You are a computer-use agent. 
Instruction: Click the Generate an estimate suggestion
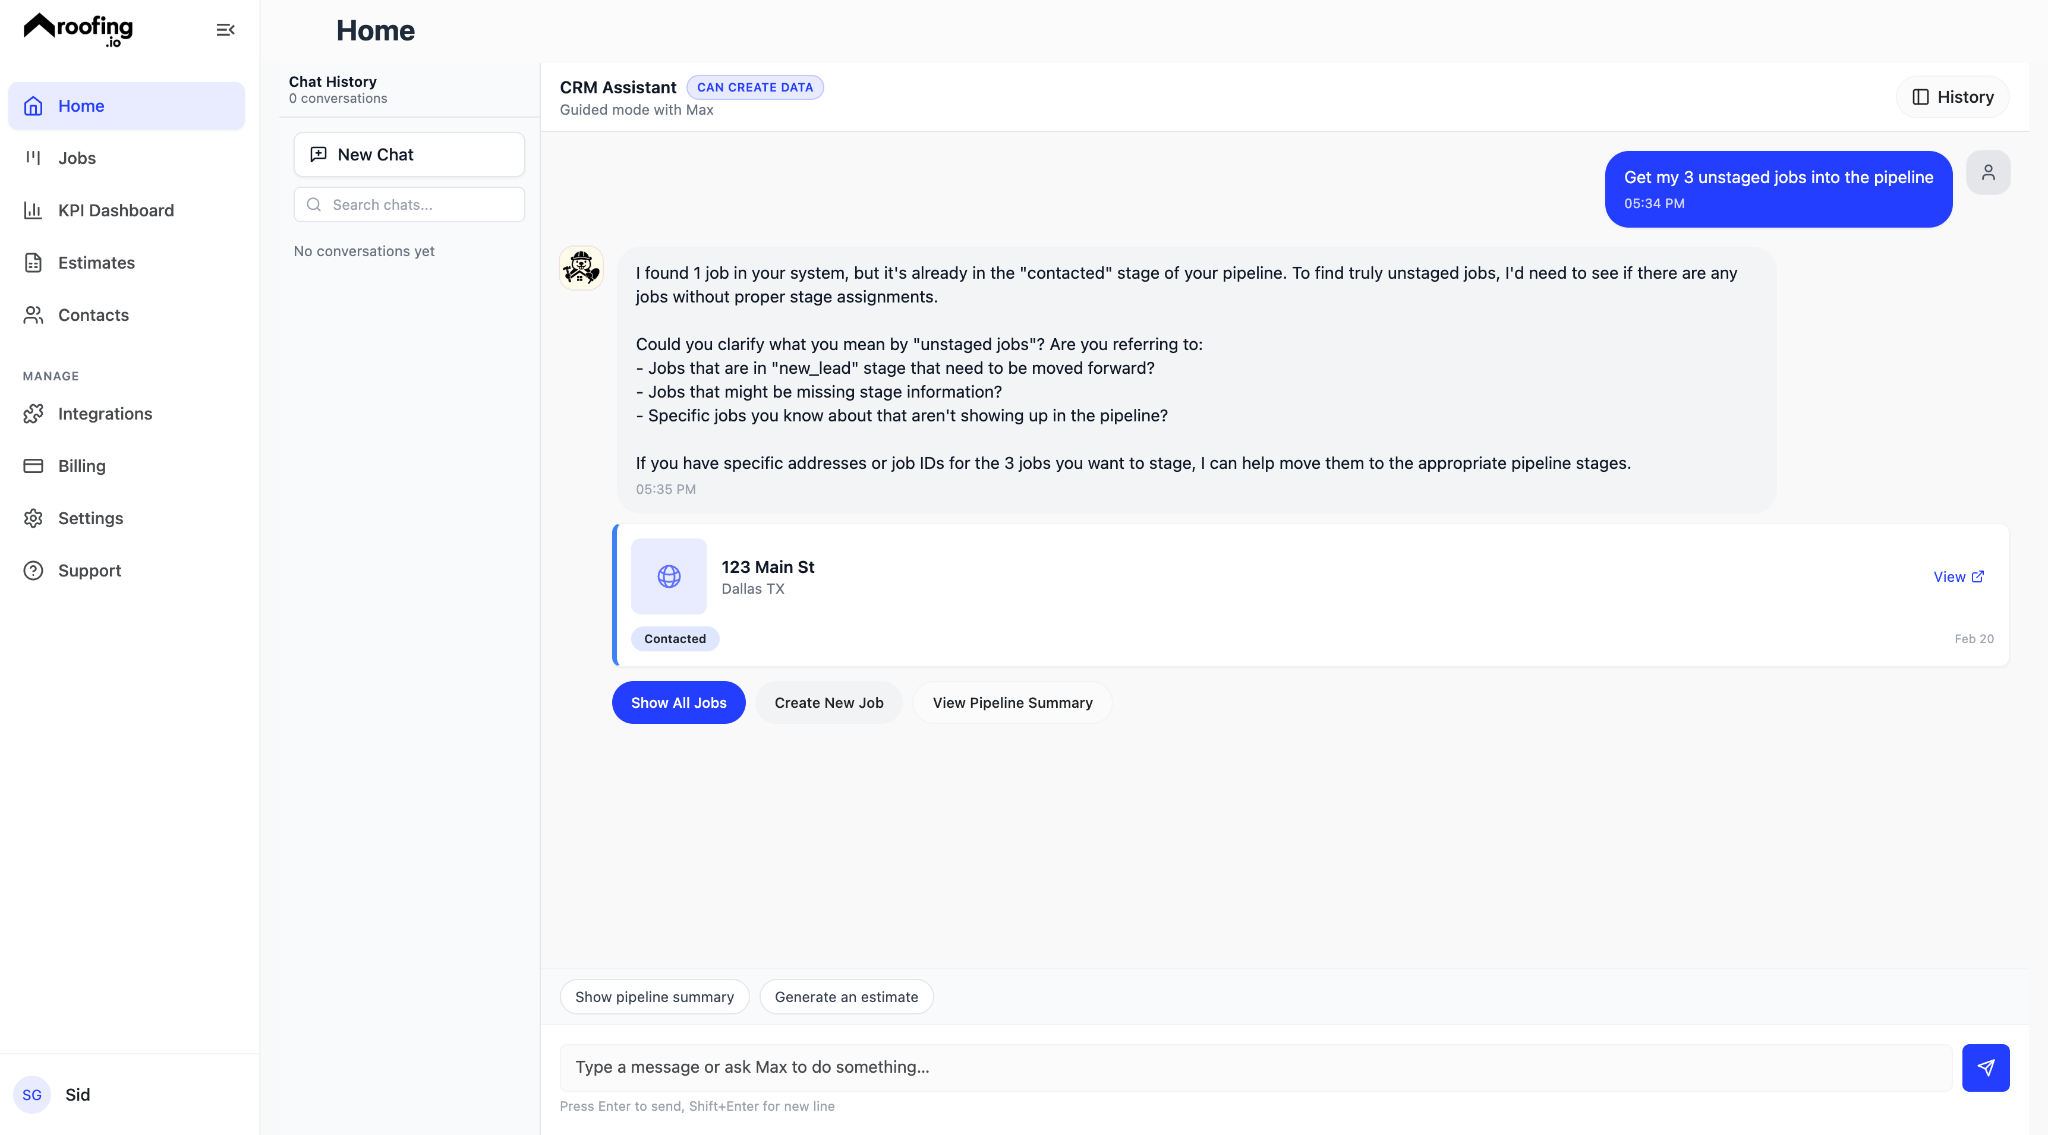846,996
